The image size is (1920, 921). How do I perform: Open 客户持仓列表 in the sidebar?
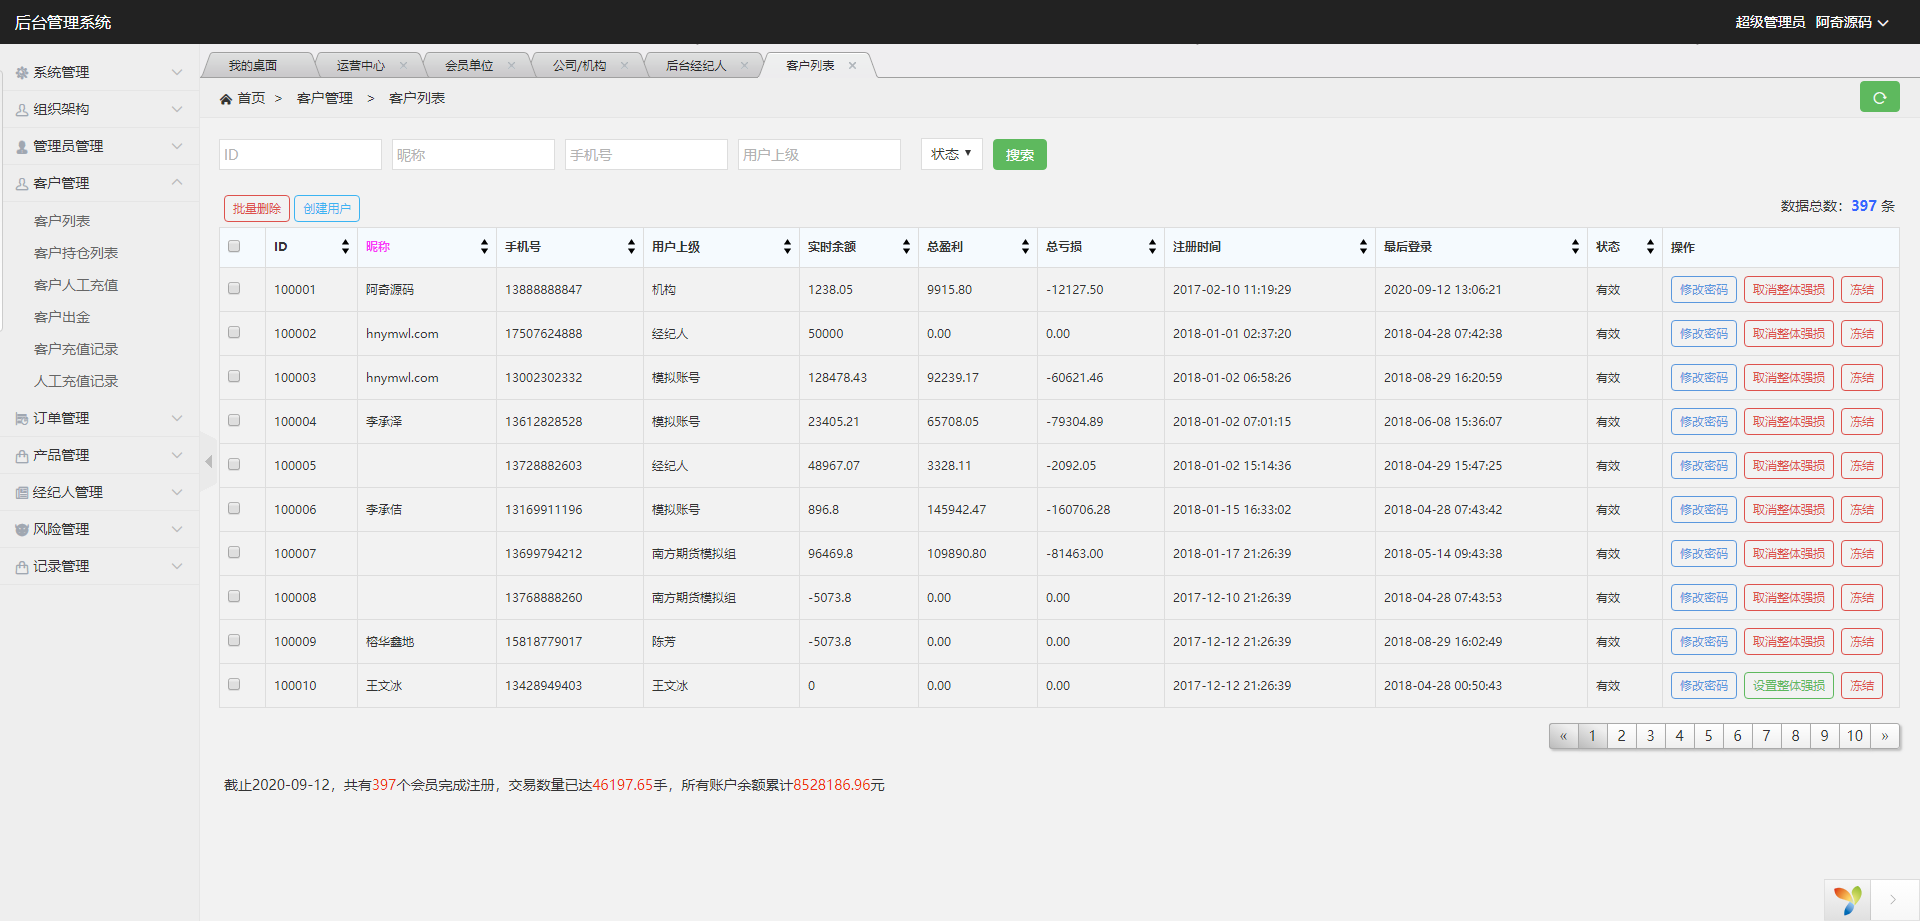(76, 253)
